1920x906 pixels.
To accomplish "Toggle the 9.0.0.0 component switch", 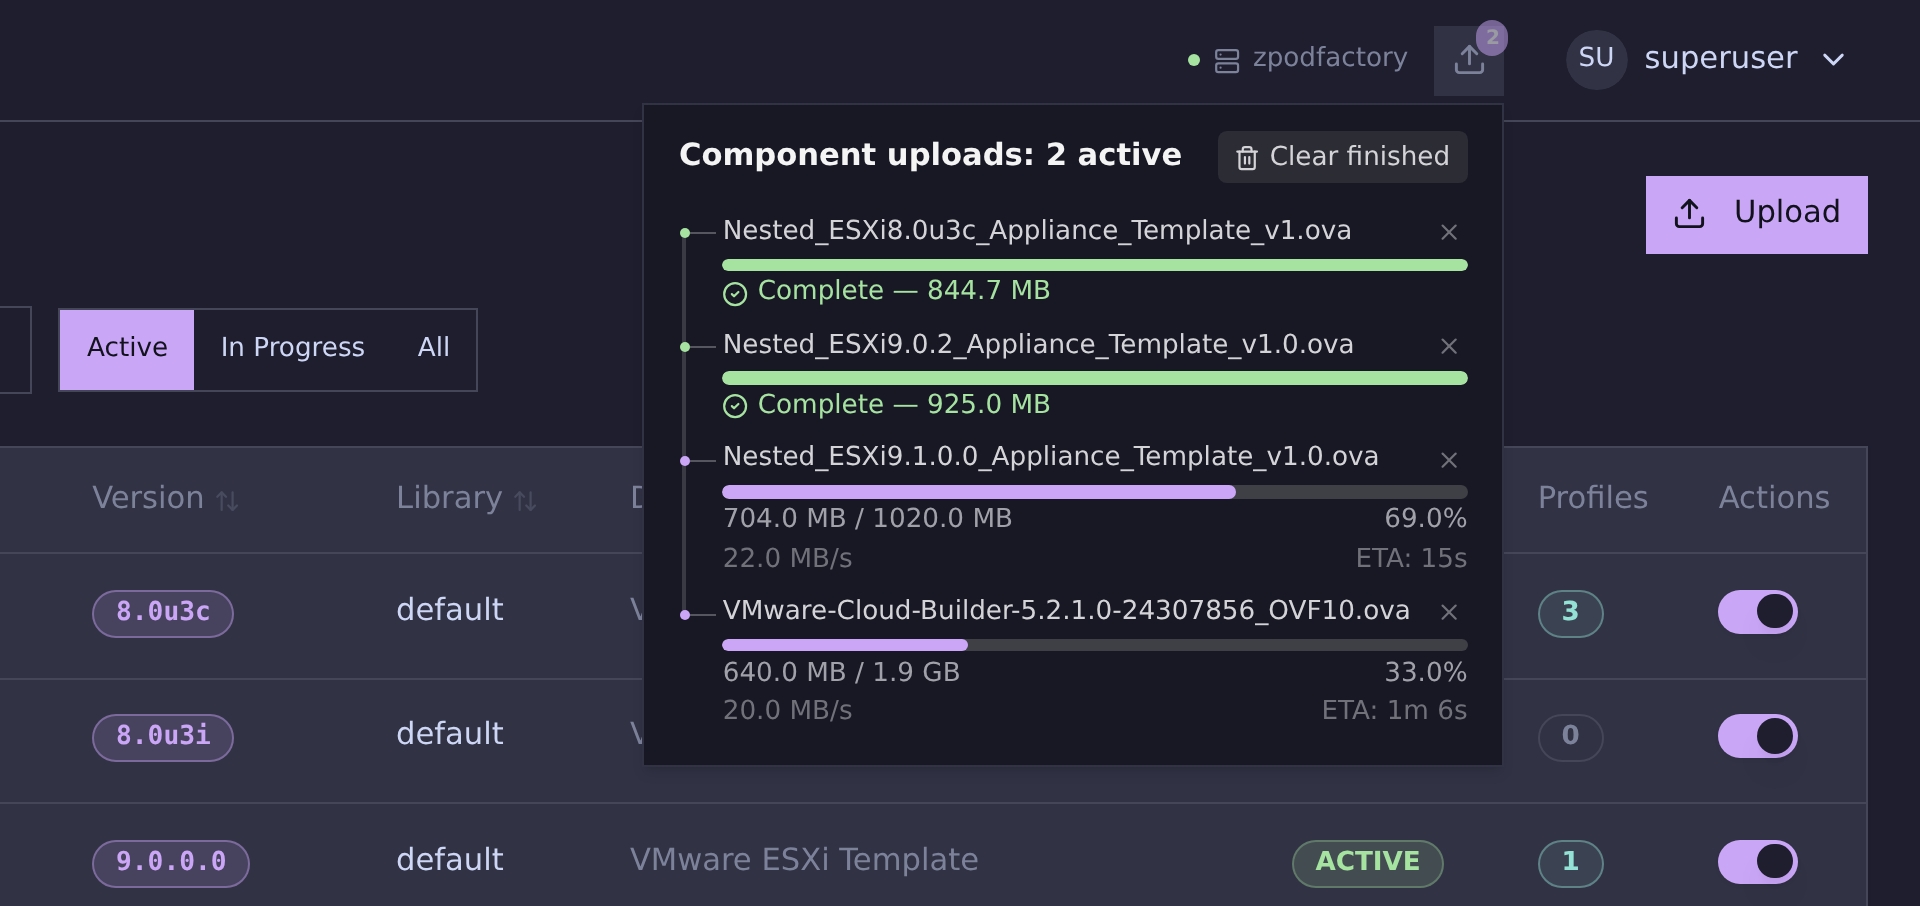I will [x=1757, y=861].
